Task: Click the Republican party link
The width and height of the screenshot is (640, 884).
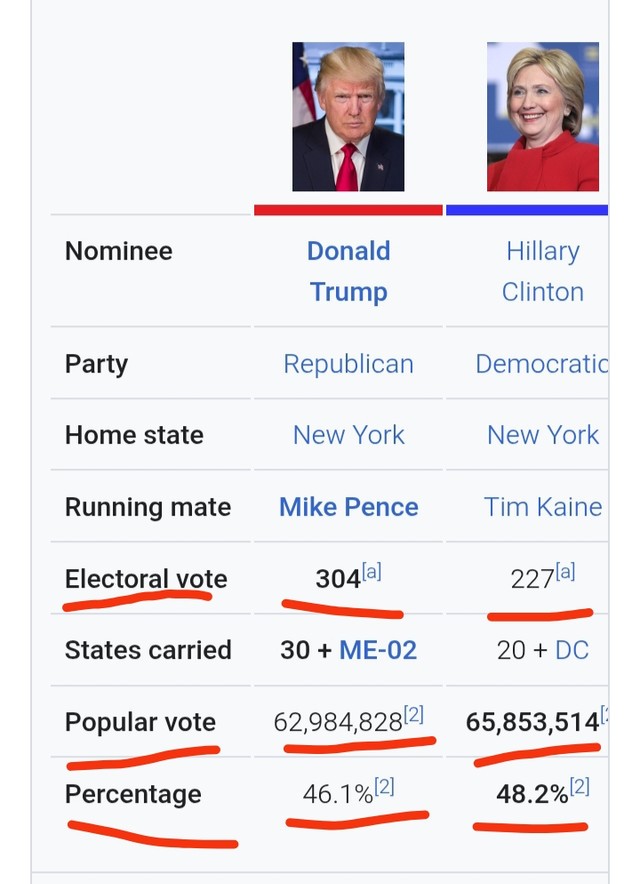Action: tap(348, 364)
